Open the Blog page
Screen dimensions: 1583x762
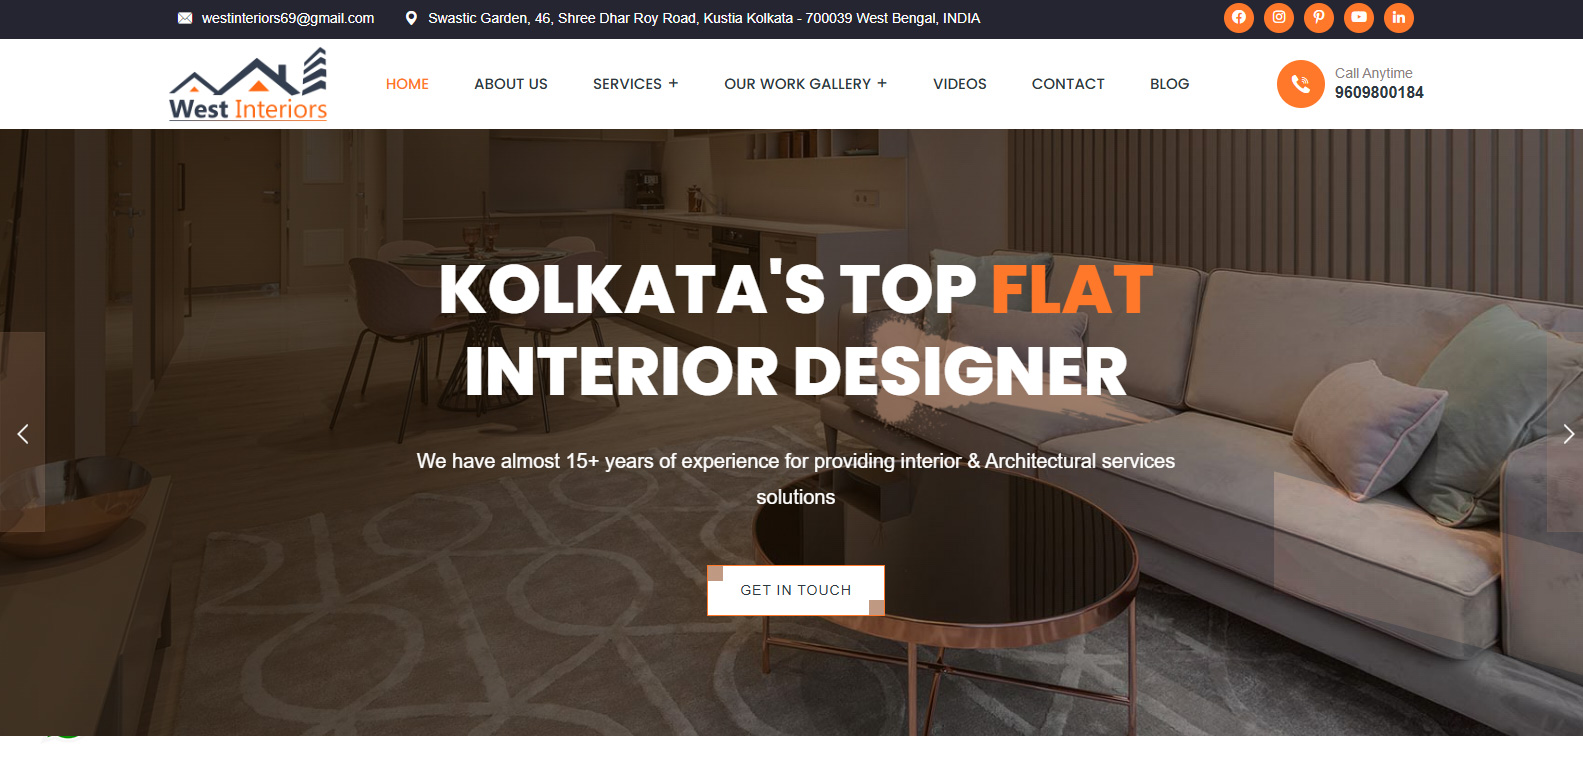pos(1169,84)
